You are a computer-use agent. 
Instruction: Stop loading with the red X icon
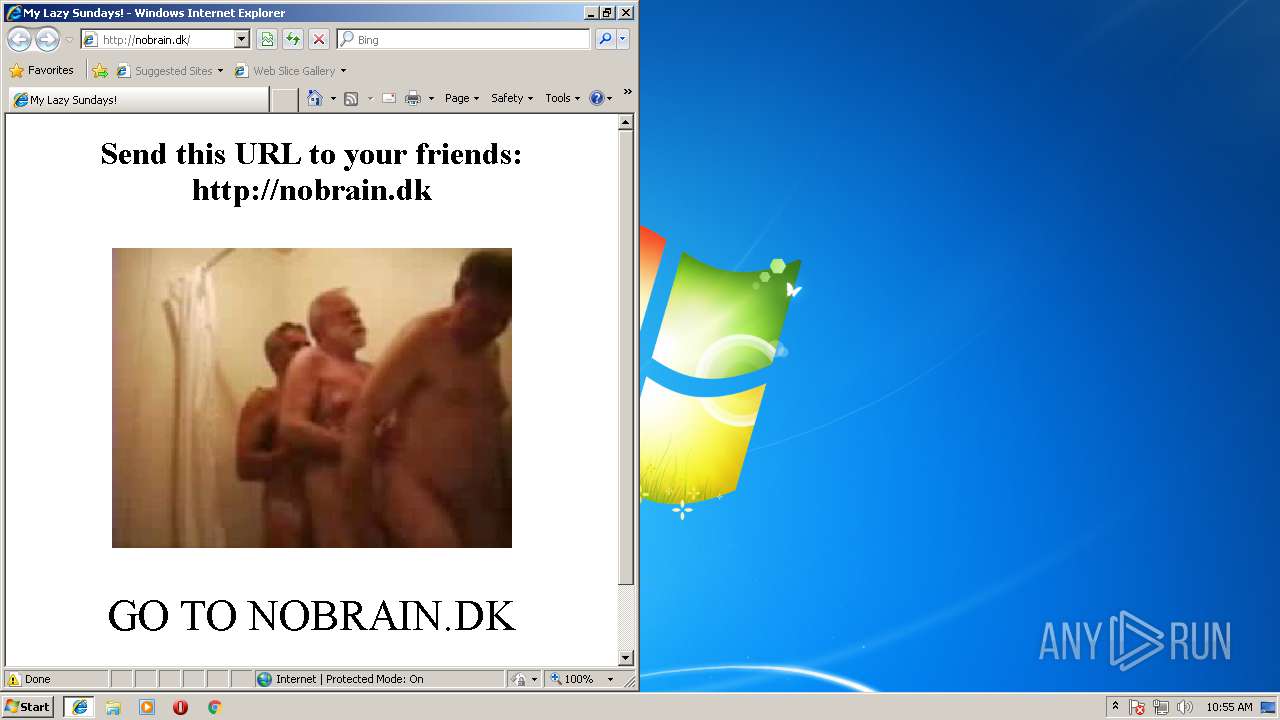(319, 40)
